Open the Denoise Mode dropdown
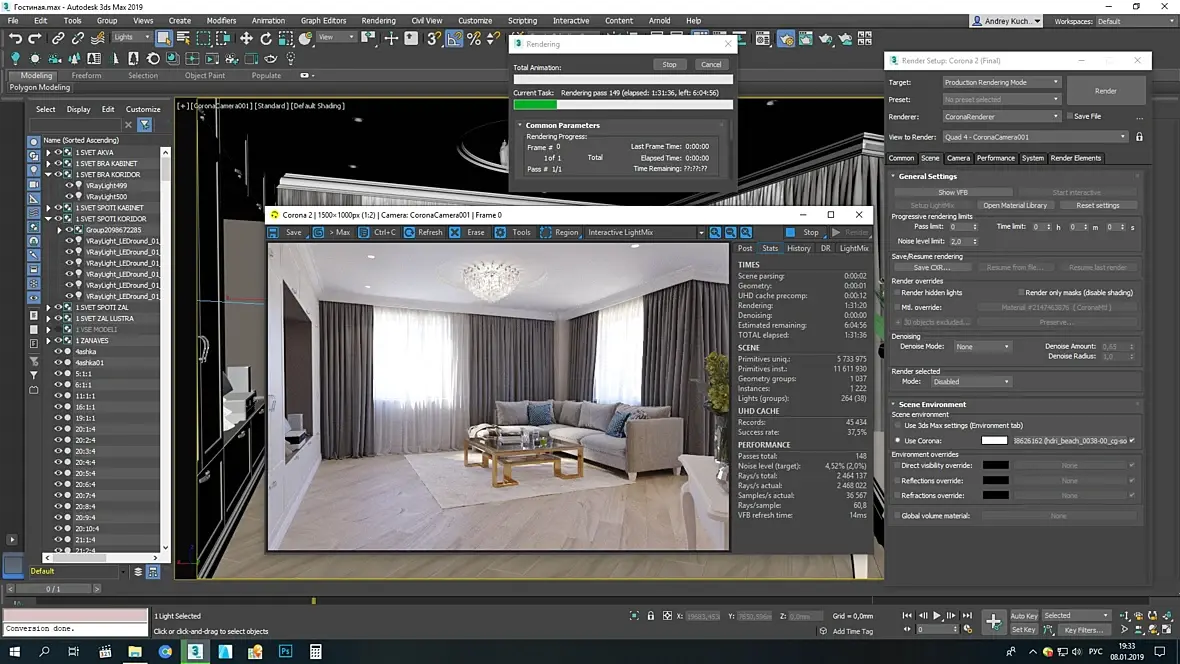Viewport: 1180px width, 664px height. pyautogui.click(x=981, y=347)
